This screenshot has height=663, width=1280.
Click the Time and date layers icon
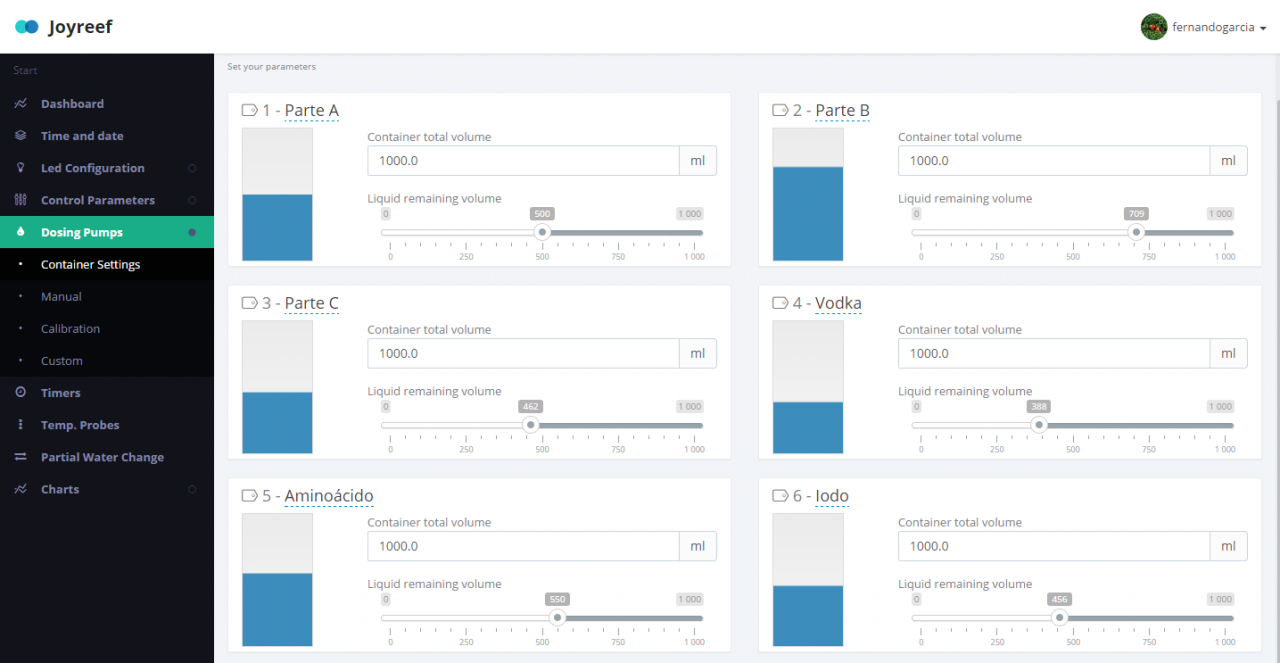[x=21, y=136]
